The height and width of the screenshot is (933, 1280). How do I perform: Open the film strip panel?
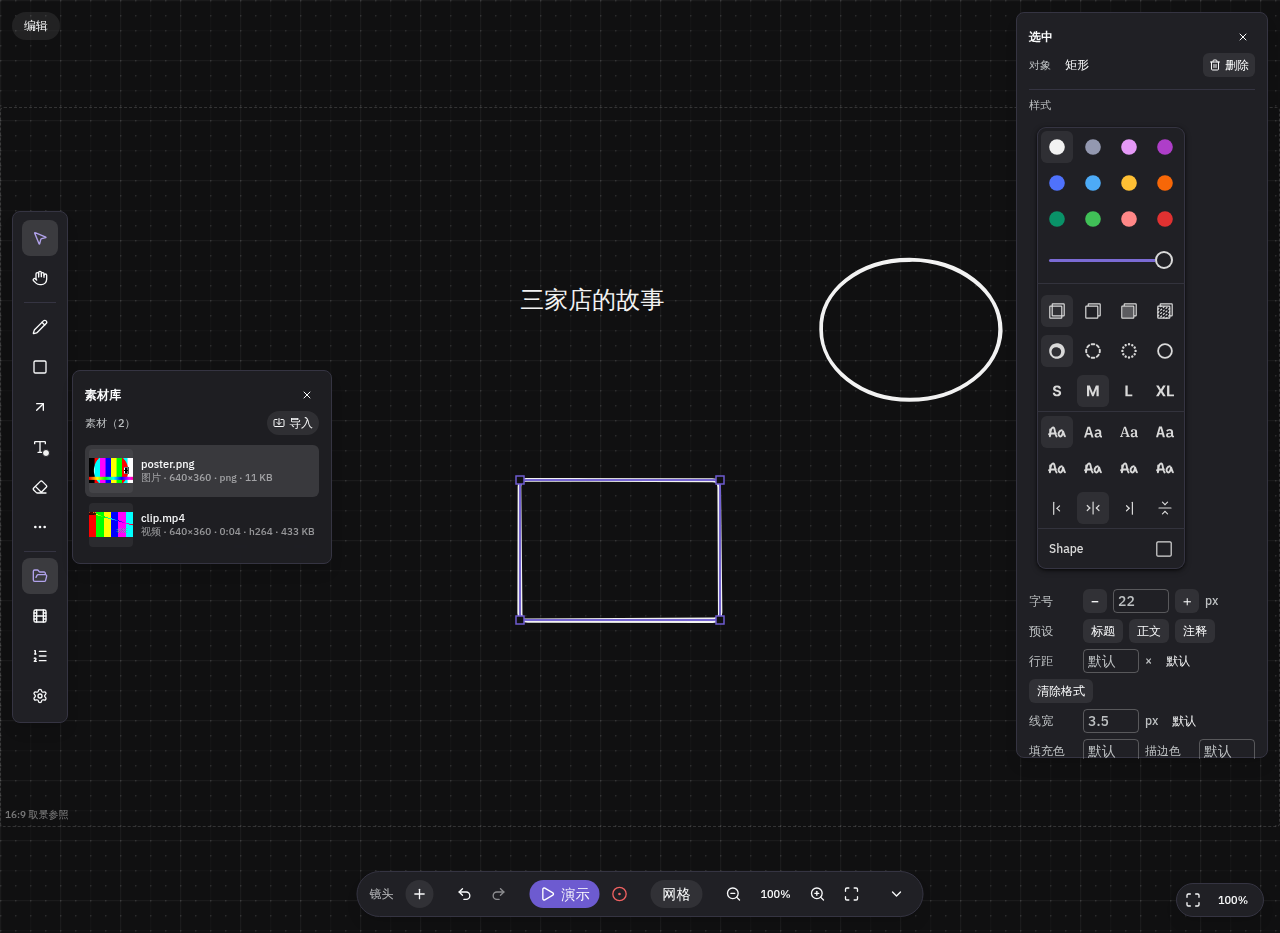(40, 616)
